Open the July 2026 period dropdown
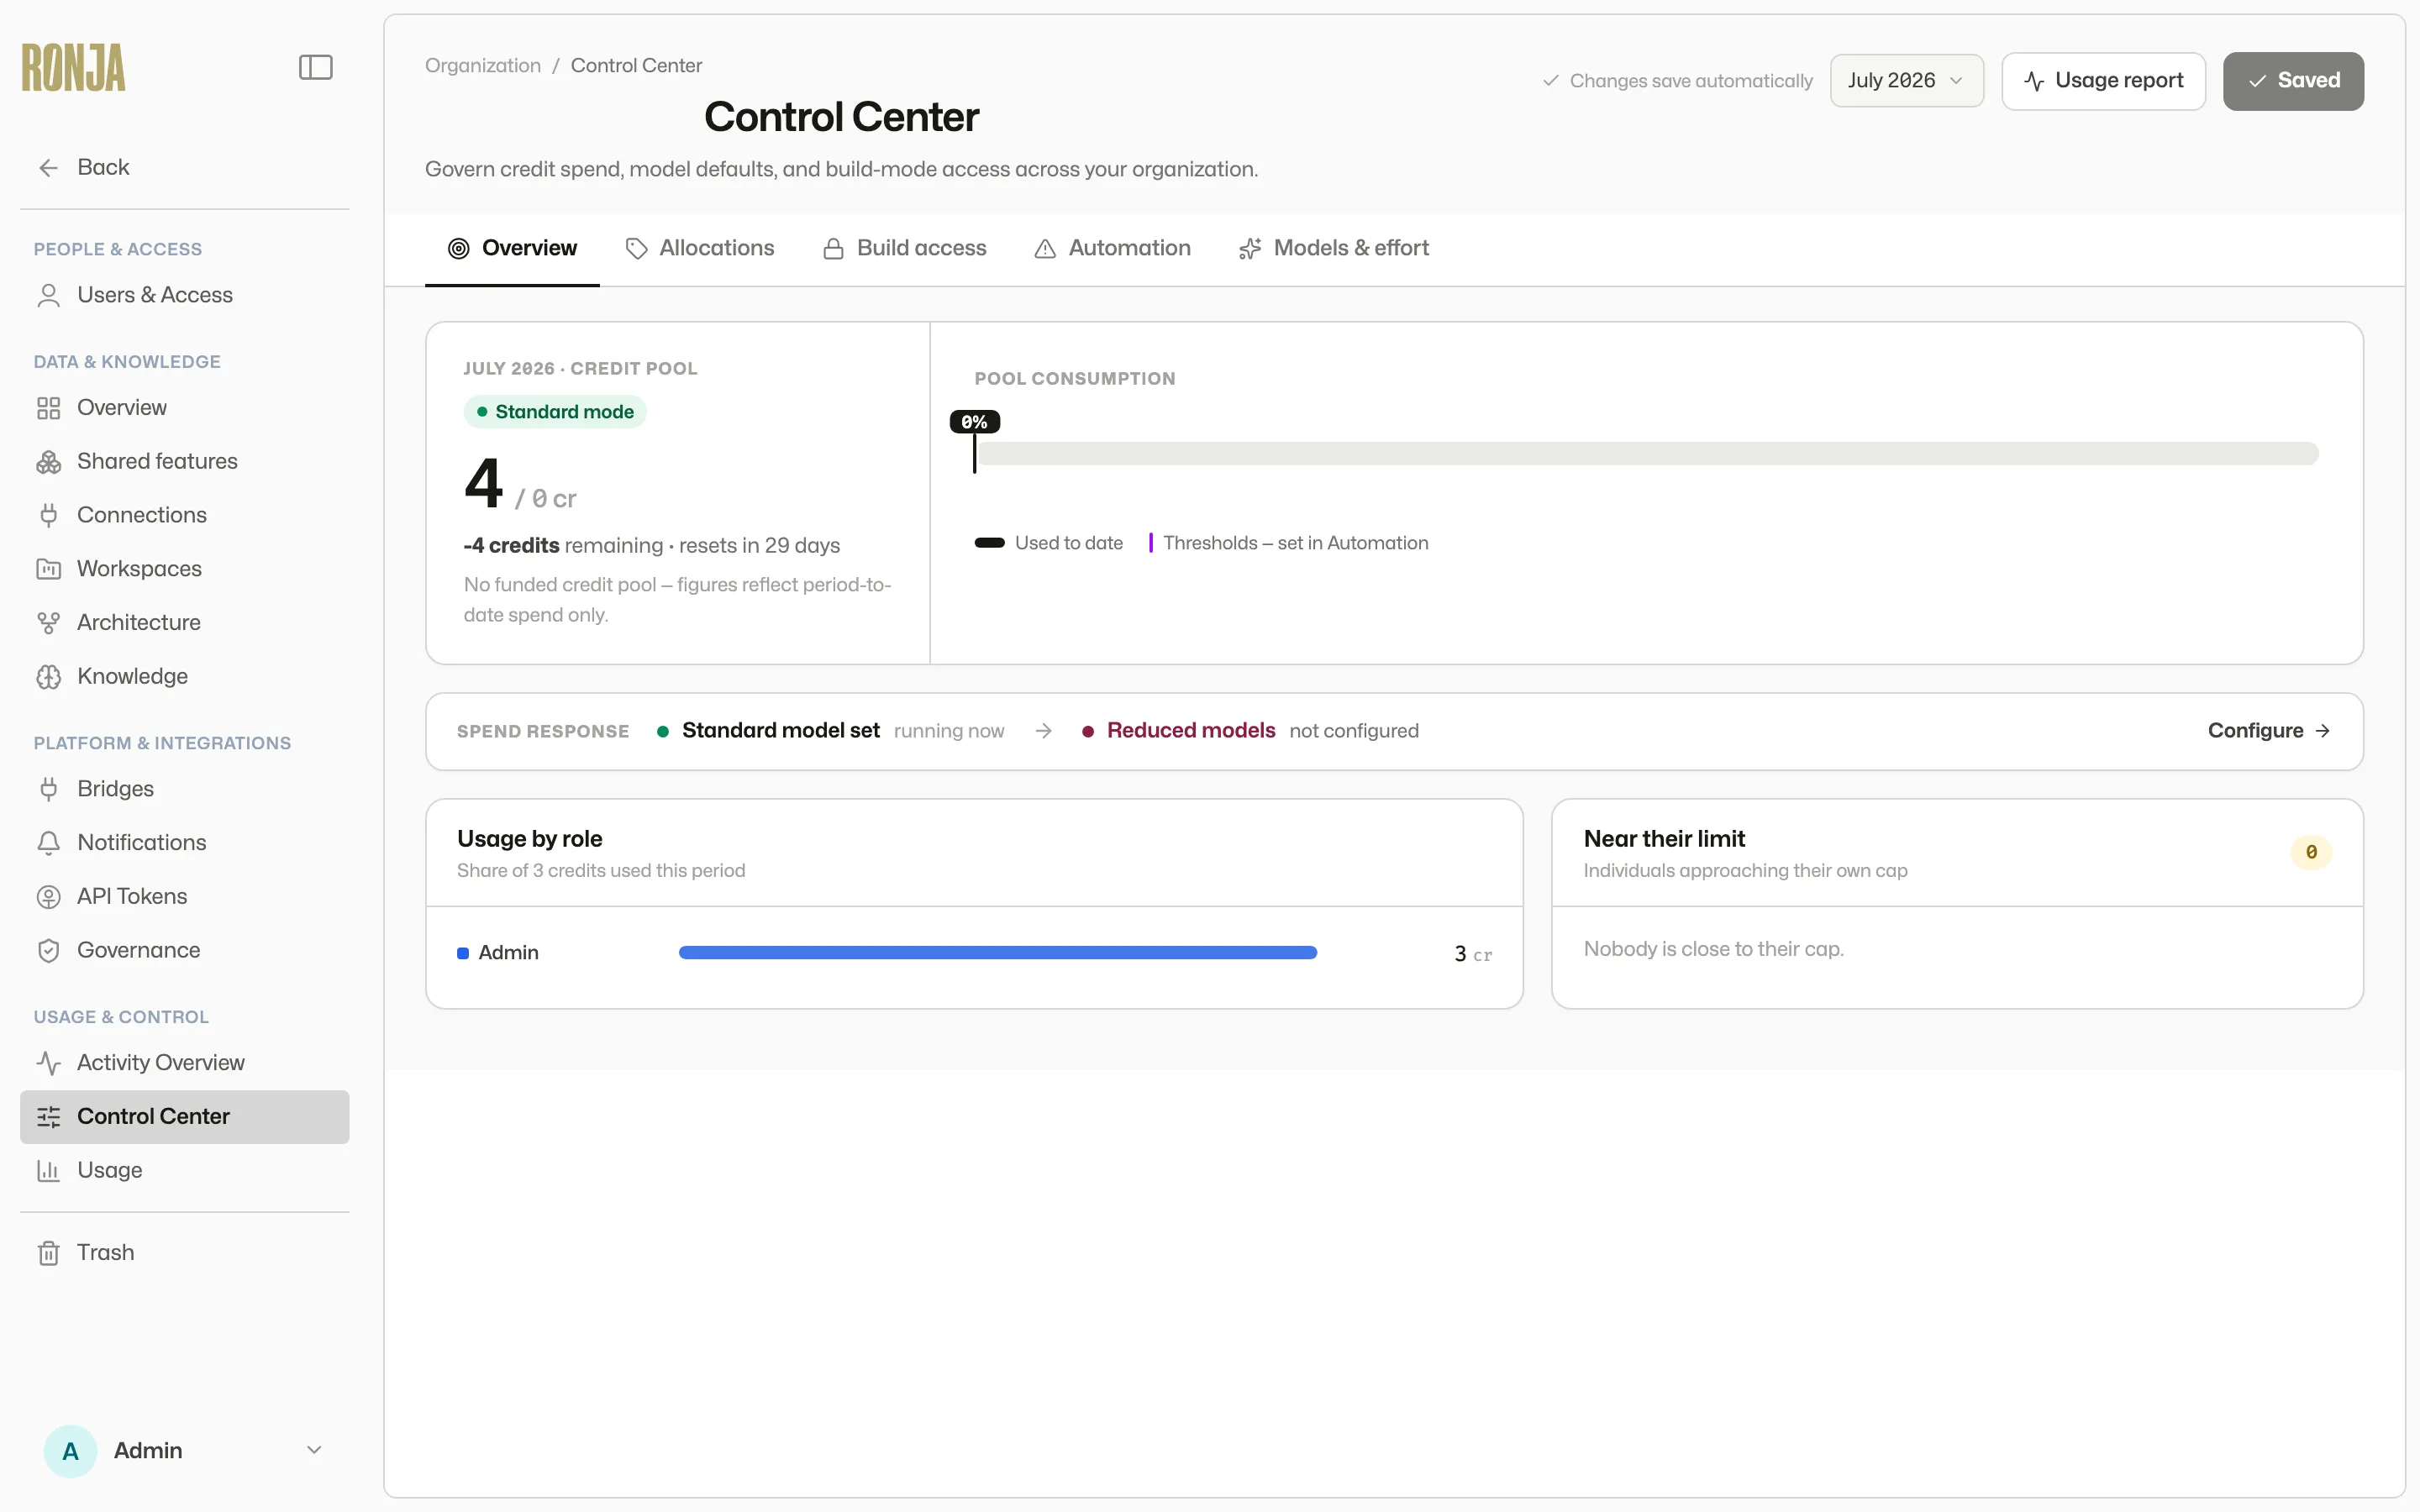The height and width of the screenshot is (1512, 2420). (1906, 80)
